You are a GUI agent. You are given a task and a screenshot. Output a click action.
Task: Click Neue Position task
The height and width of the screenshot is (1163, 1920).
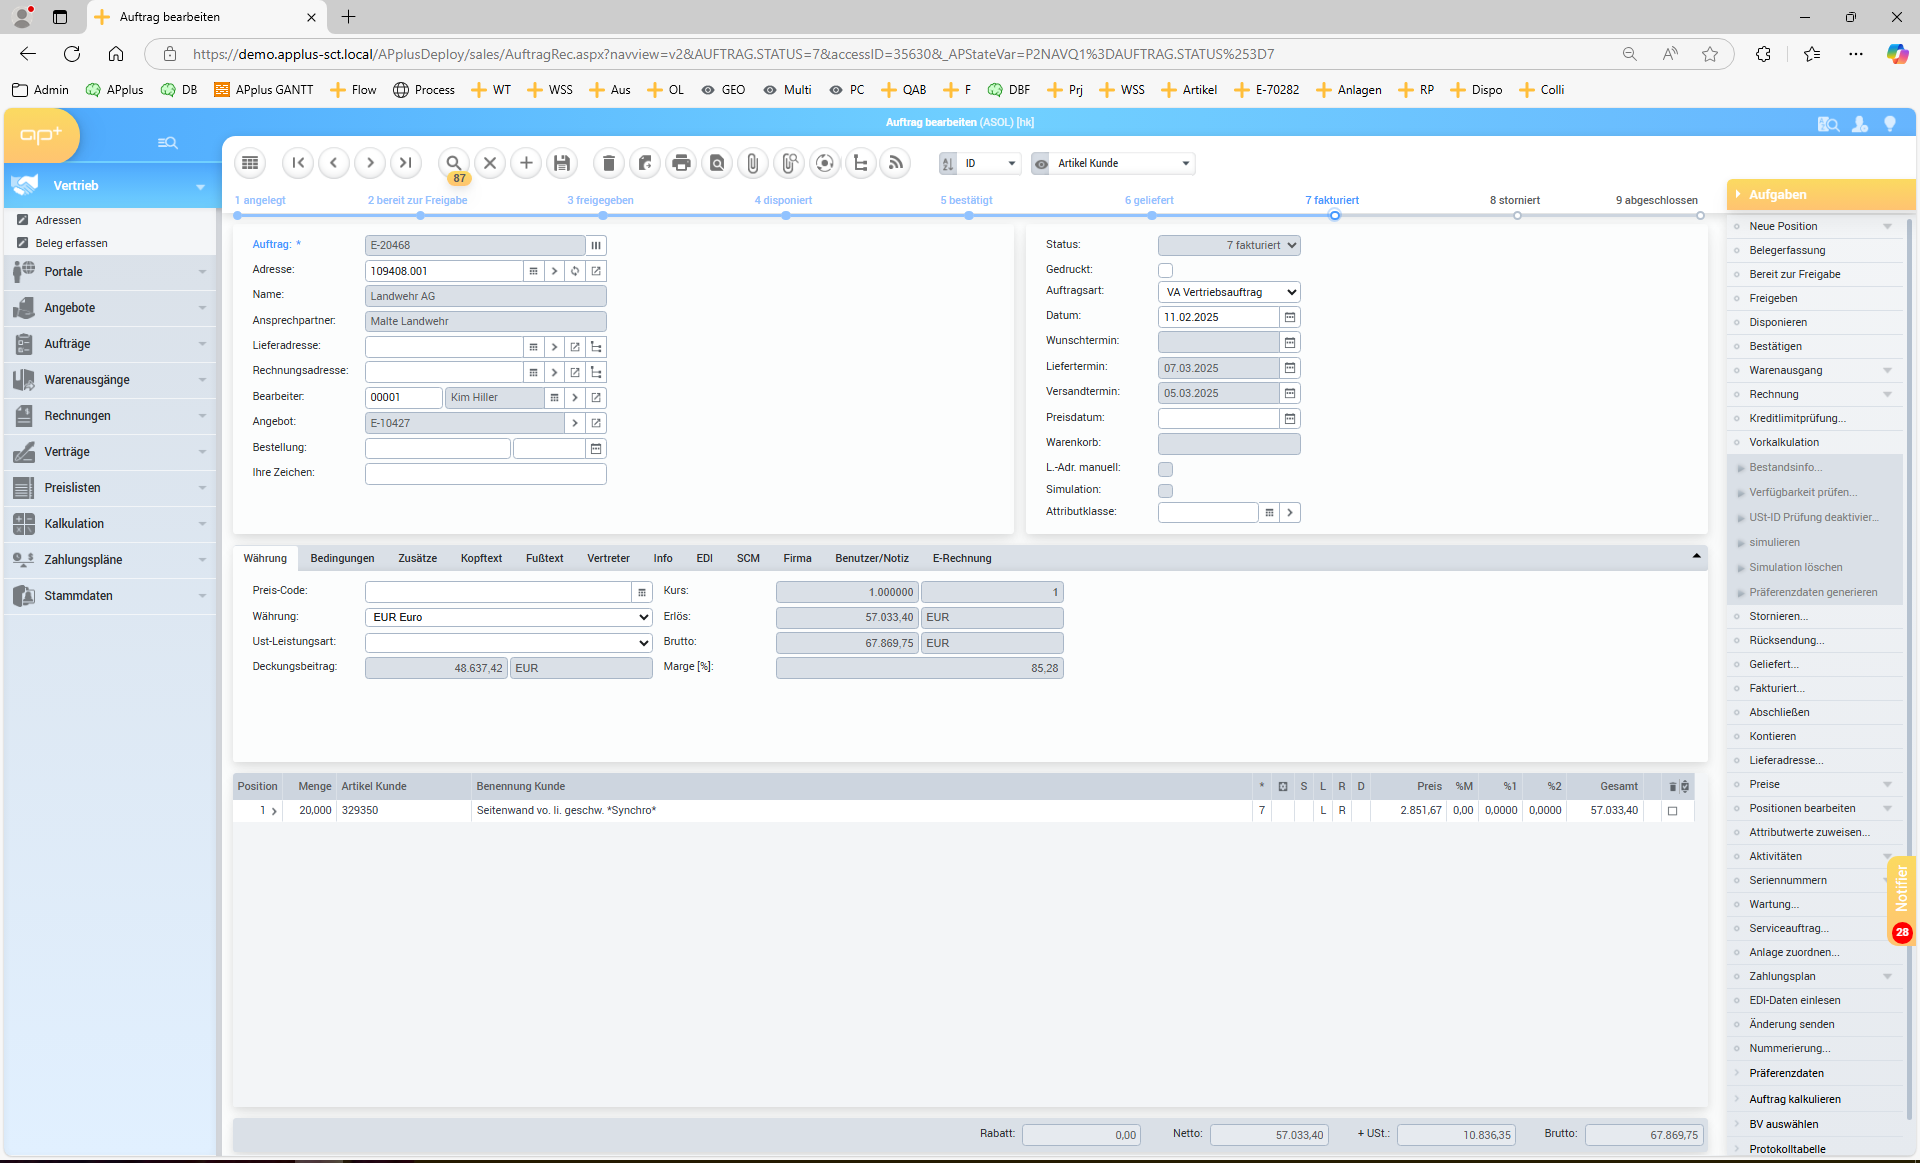tap(1783, 226)
